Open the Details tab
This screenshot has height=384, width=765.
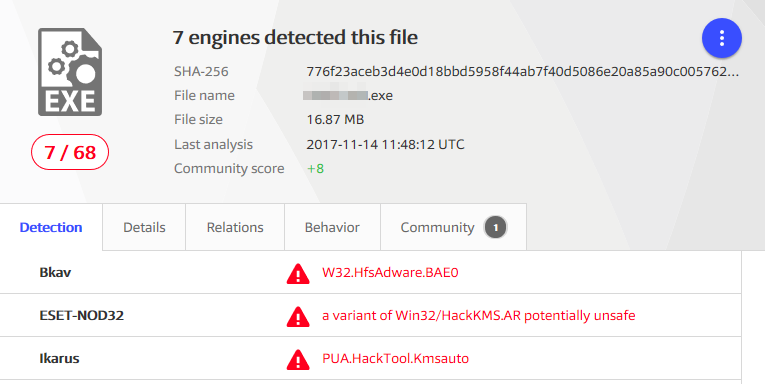tap(144, 227)
